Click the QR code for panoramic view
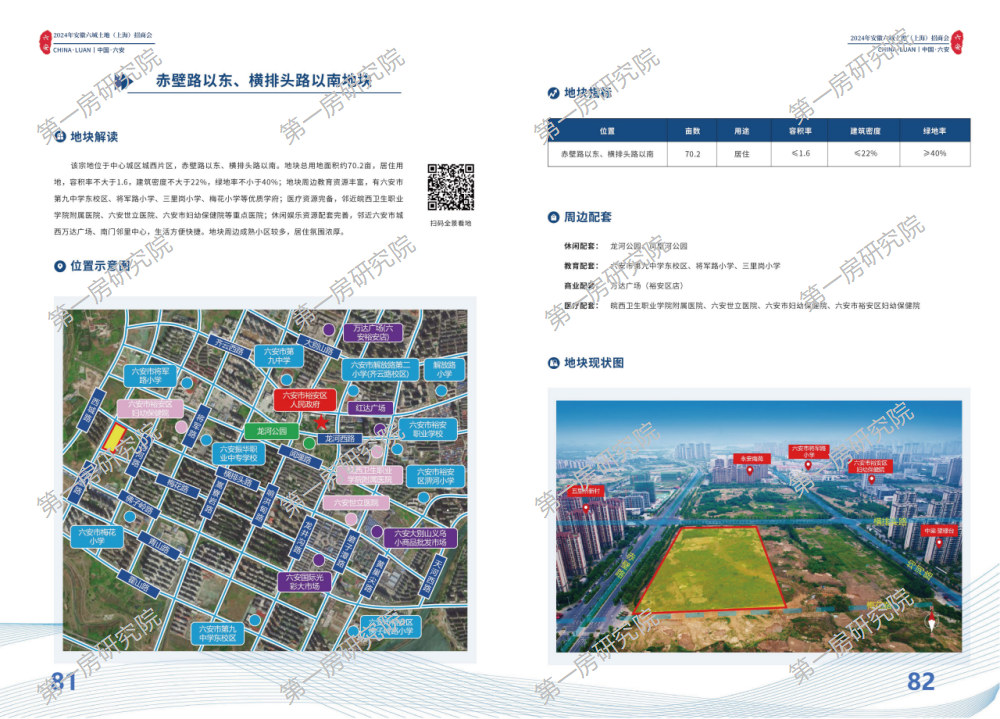The image size is (1000, 719). coord(449,186)
